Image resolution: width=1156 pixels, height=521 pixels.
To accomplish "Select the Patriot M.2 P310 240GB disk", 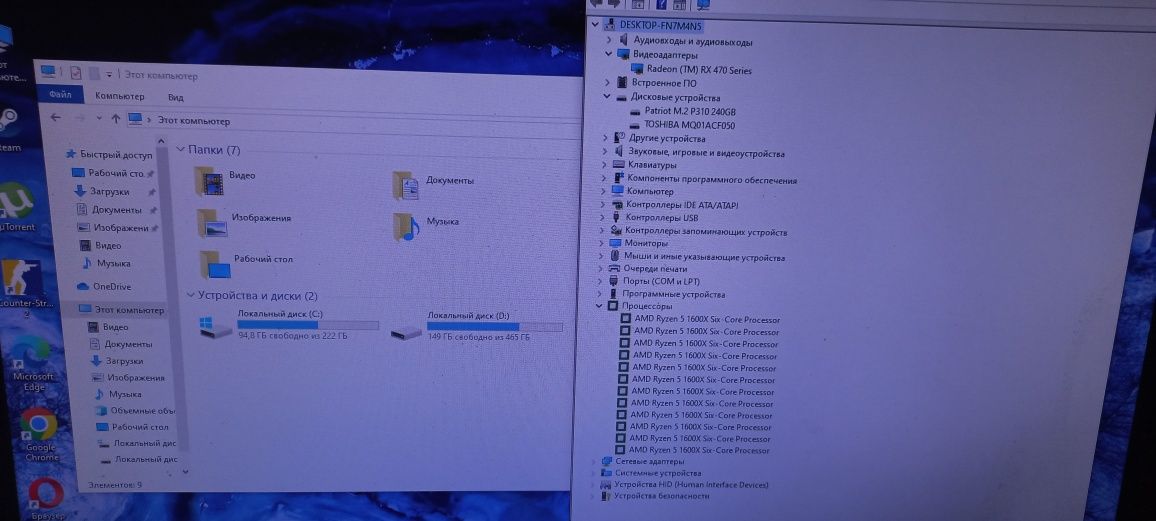I will (x=689, y=111).
